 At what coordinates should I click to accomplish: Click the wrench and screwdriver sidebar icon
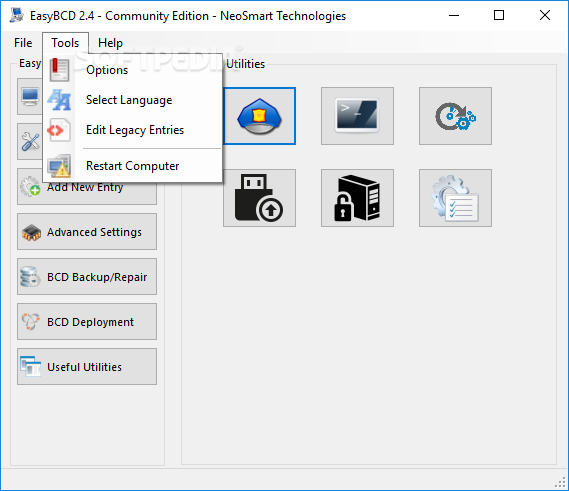coord(30,142)
